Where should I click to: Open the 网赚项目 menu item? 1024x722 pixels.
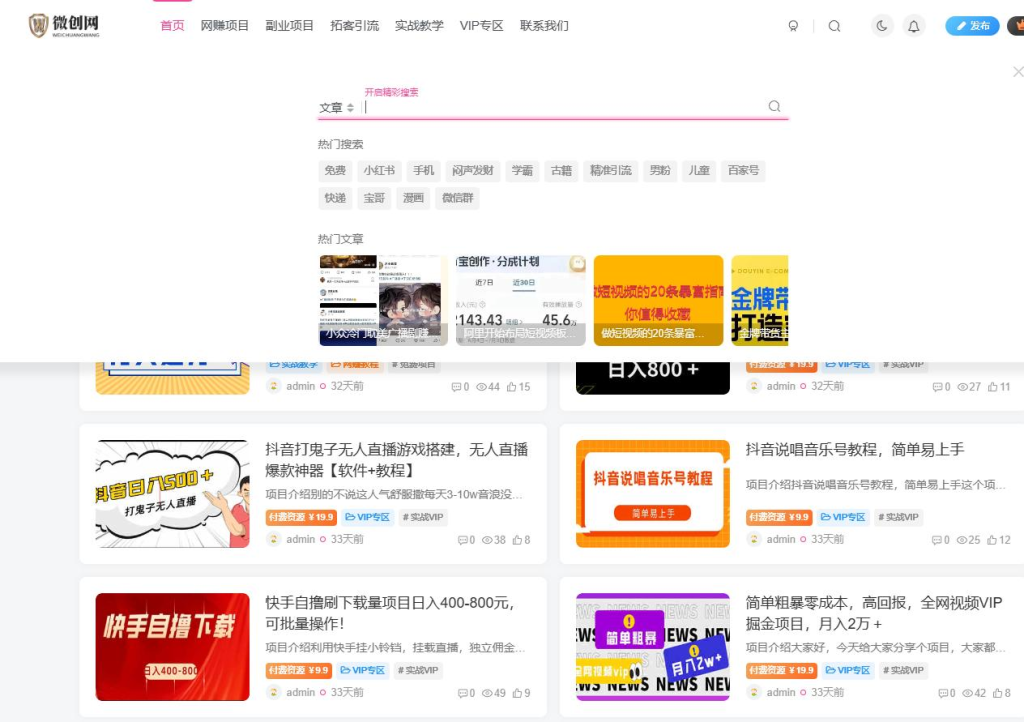click(x=225, y=25)
